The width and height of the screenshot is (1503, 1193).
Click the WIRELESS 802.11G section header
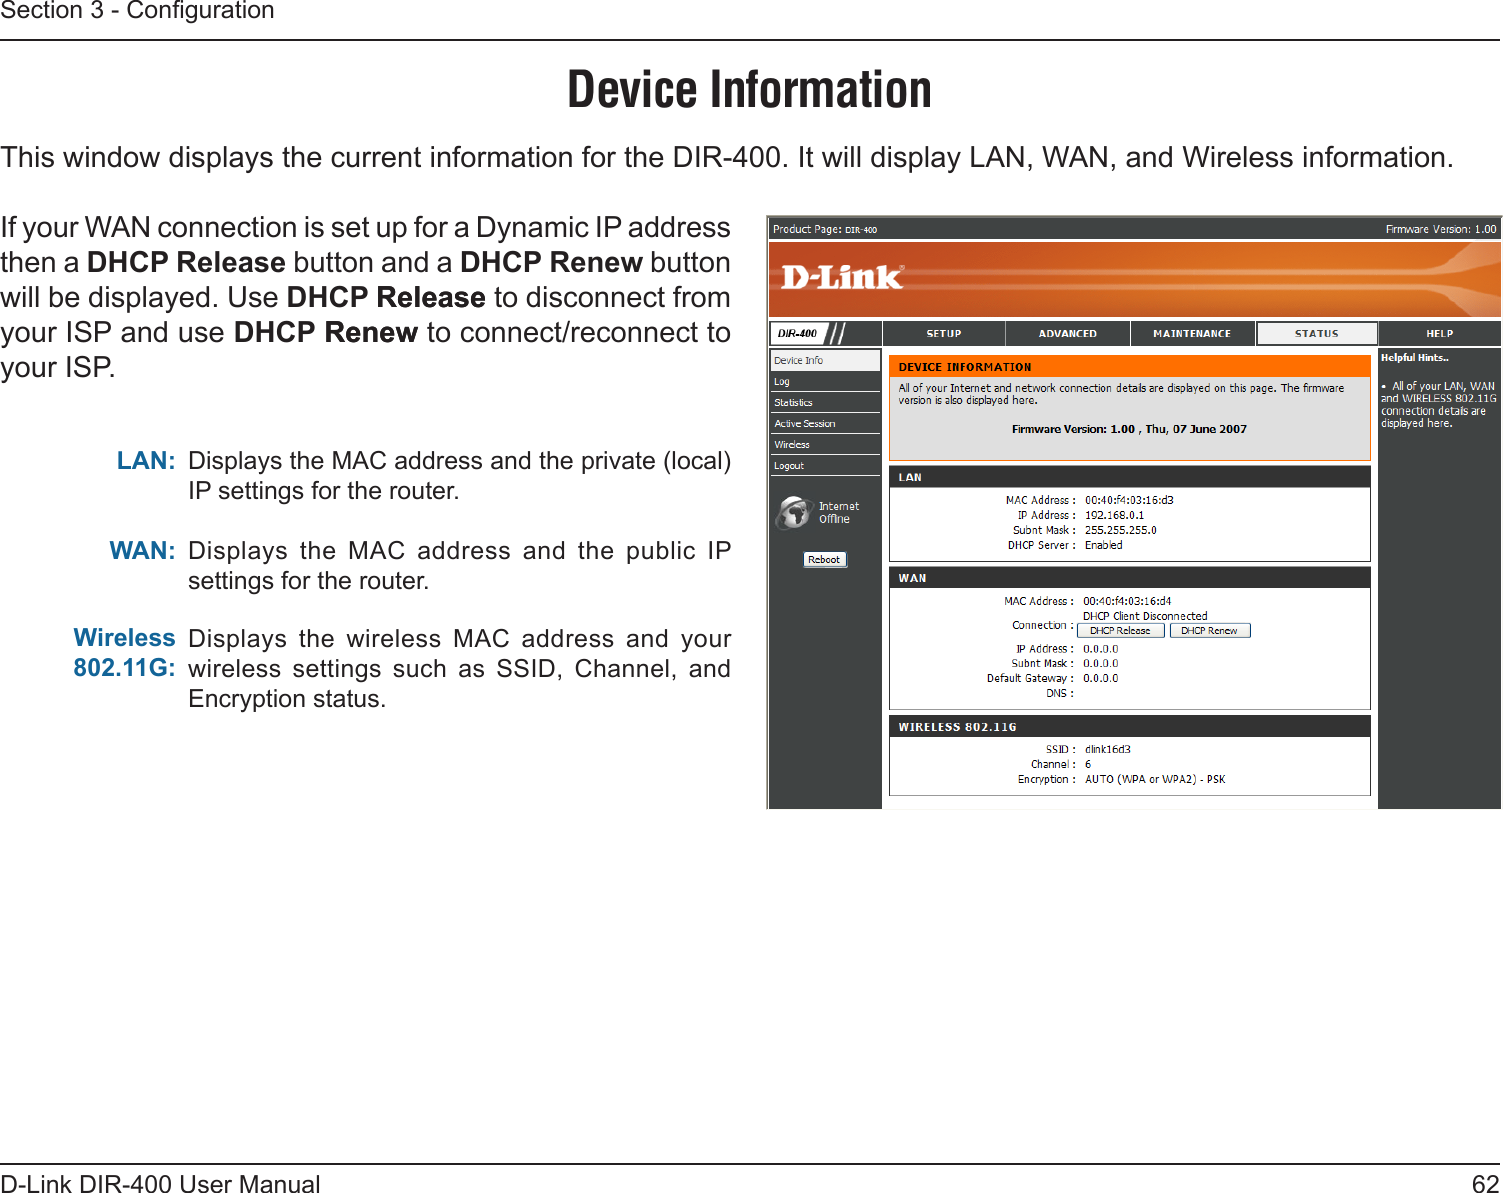tap(1129, 727)
